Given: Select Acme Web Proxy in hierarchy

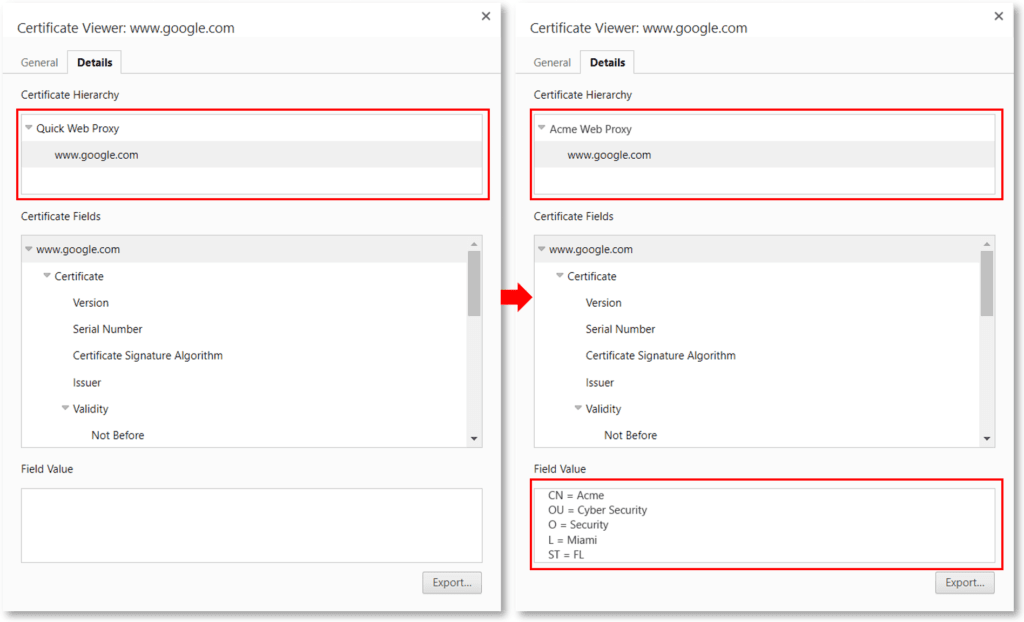Looking at the screenshot, I should [x=590, y=129].
